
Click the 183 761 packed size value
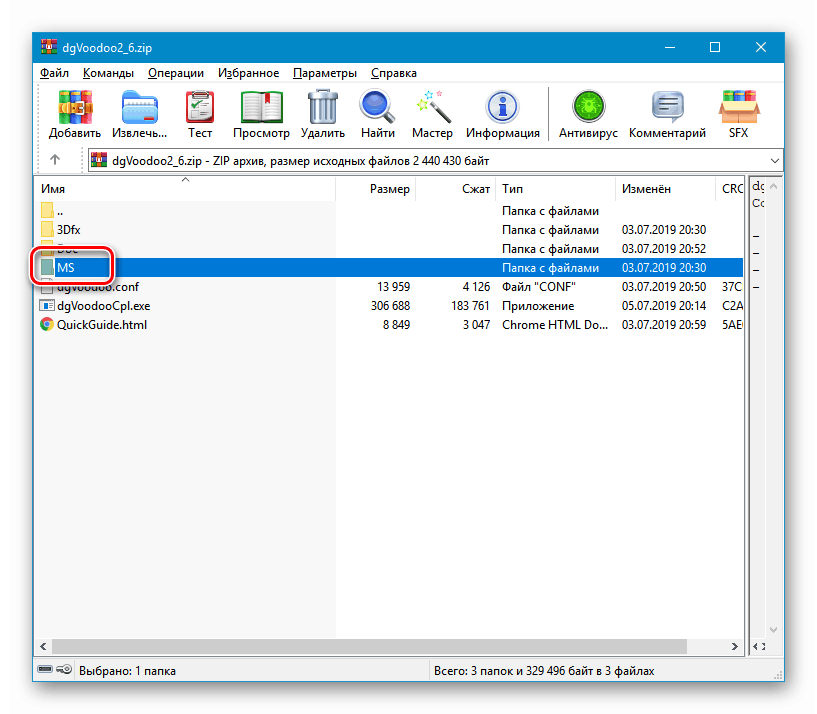click(x=471, y=306)
